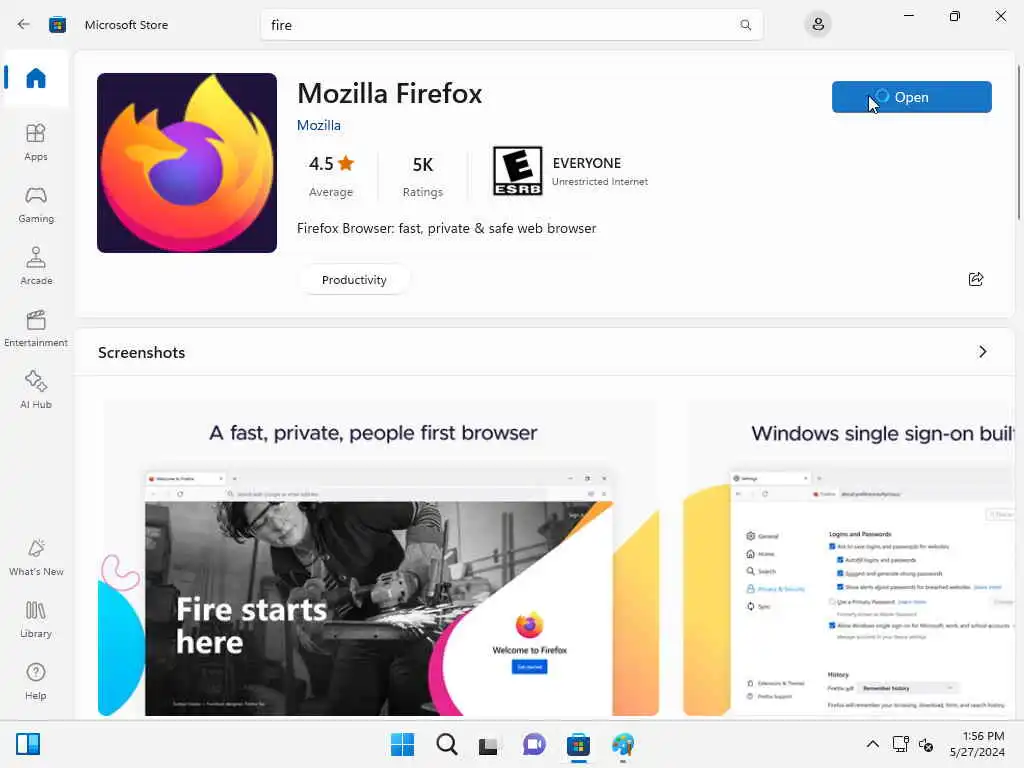Open the Arcade section
1024x768 pixels.
(36, 266)
